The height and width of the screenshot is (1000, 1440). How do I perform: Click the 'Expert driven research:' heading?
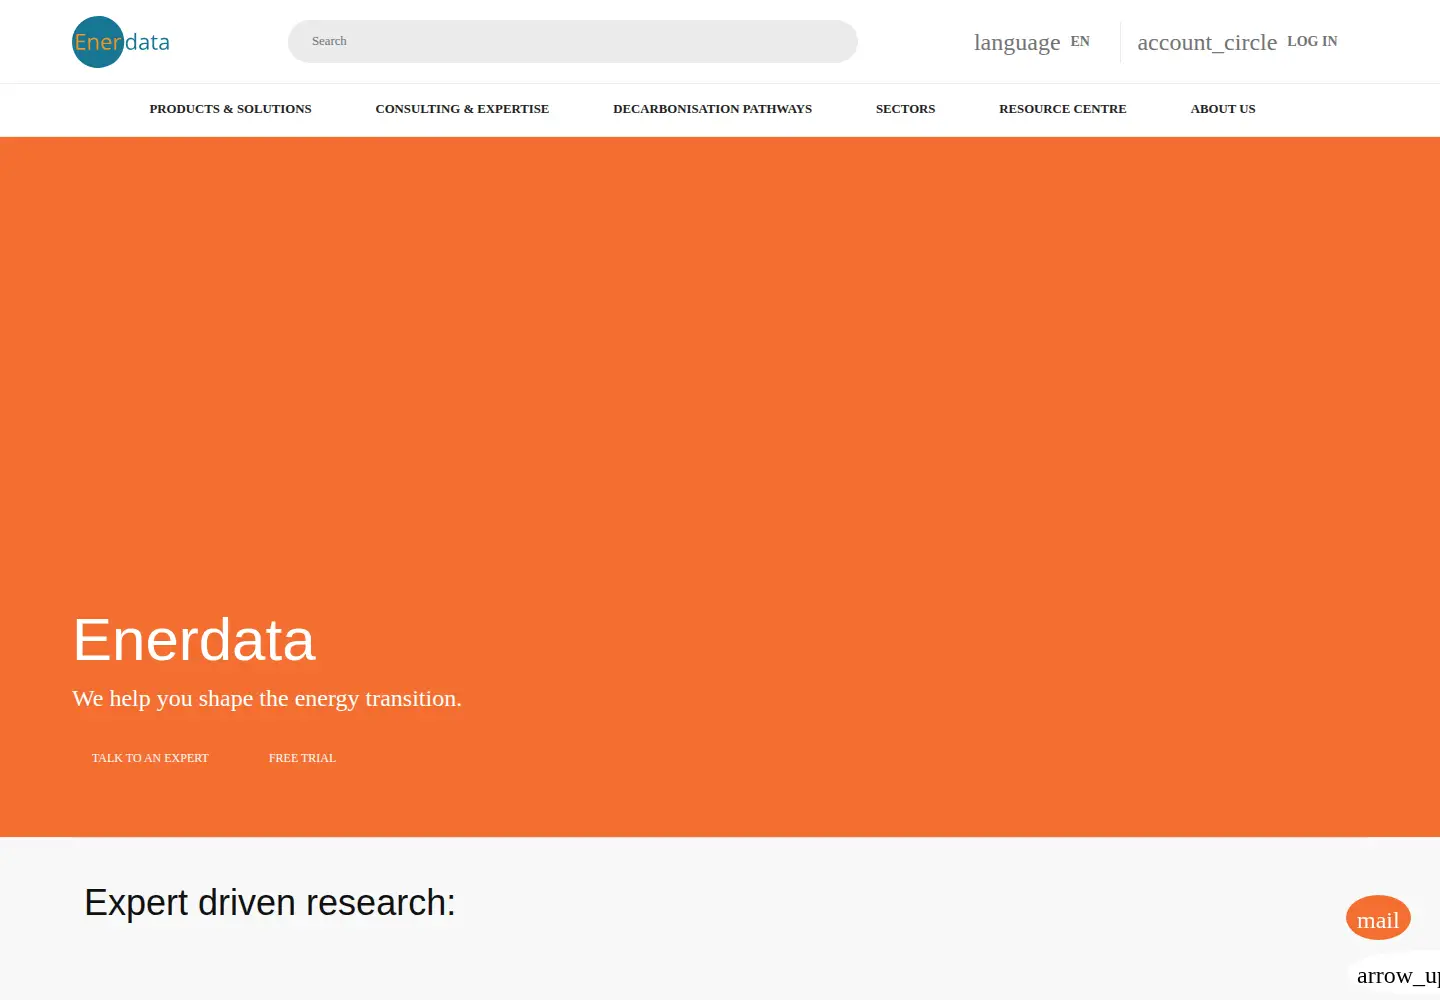pos(270,903)
